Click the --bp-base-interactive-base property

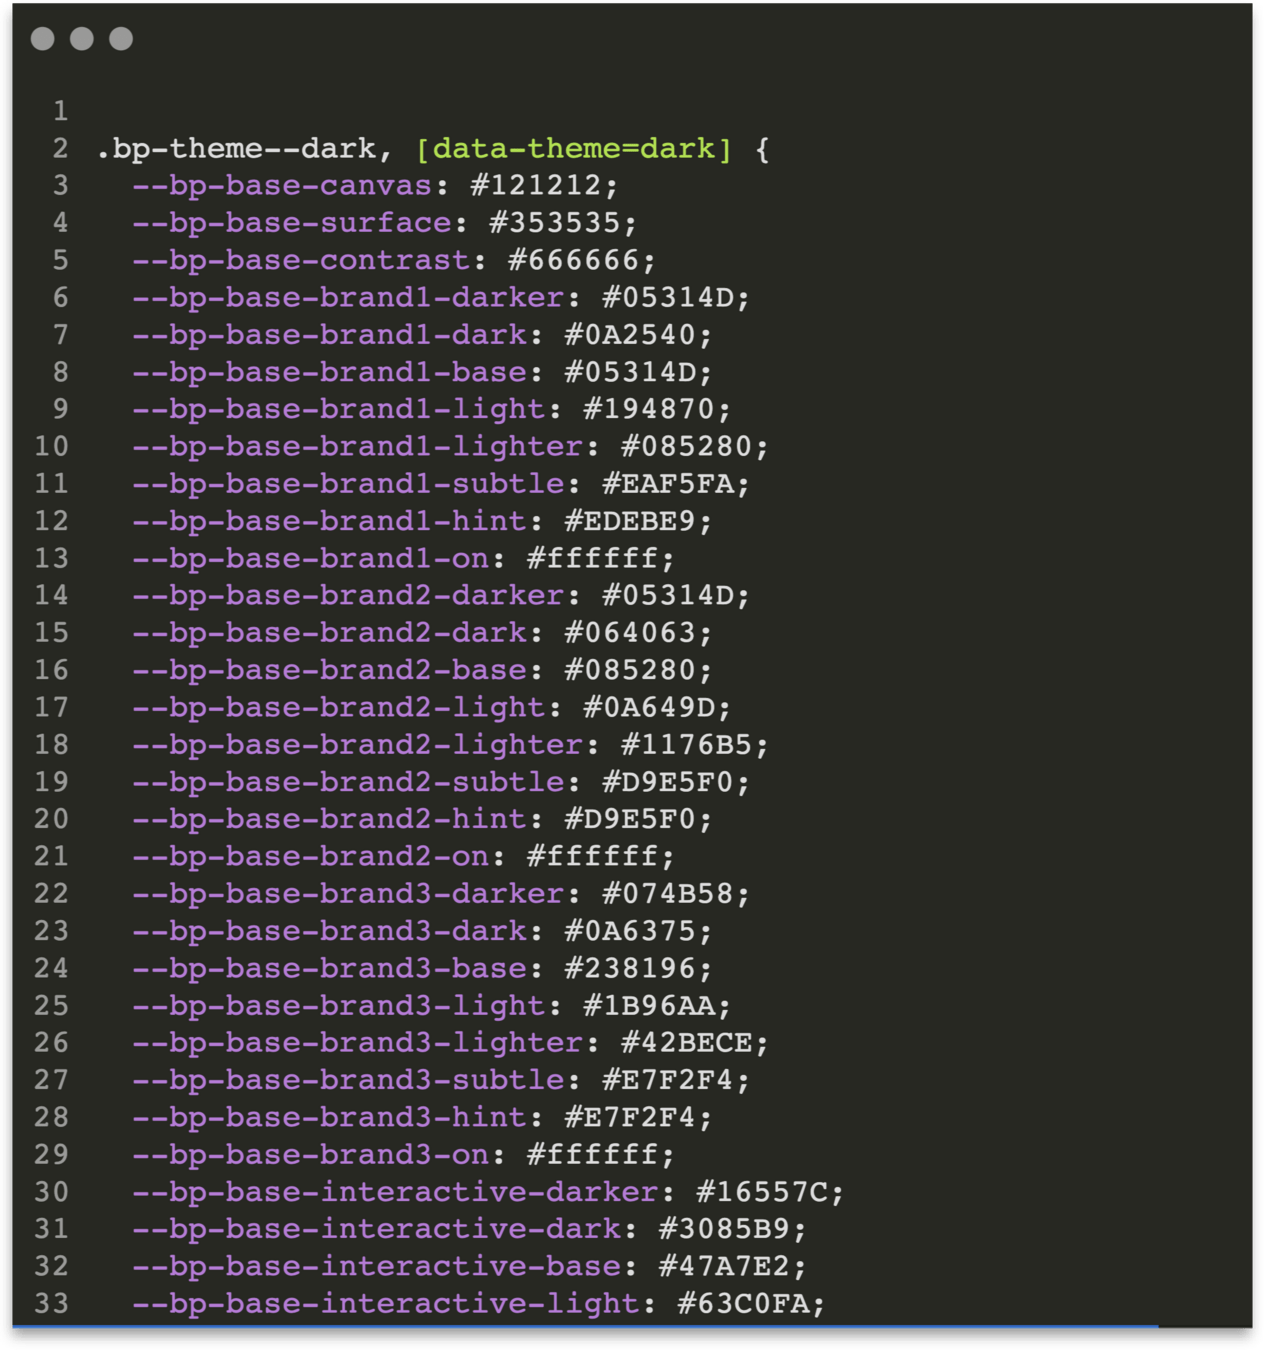coord(376,1266)
